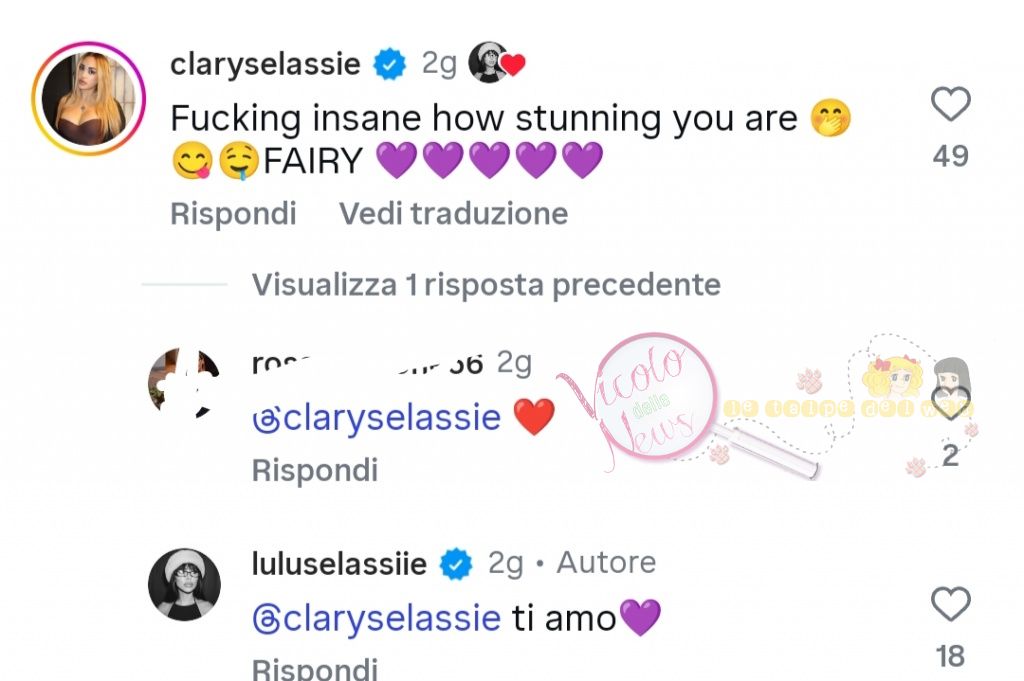
Task: Open the claryselassie username at the top
Action: click(265, 65)
